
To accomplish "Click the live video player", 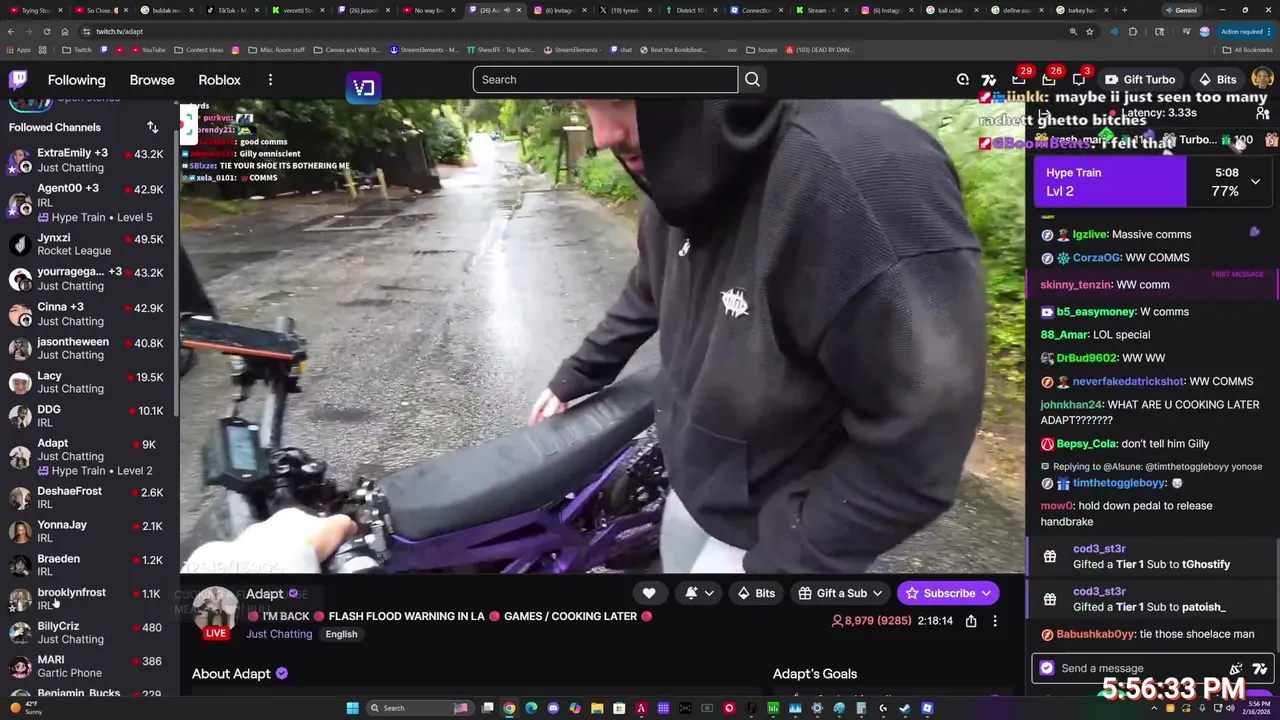I will point(602,336).
